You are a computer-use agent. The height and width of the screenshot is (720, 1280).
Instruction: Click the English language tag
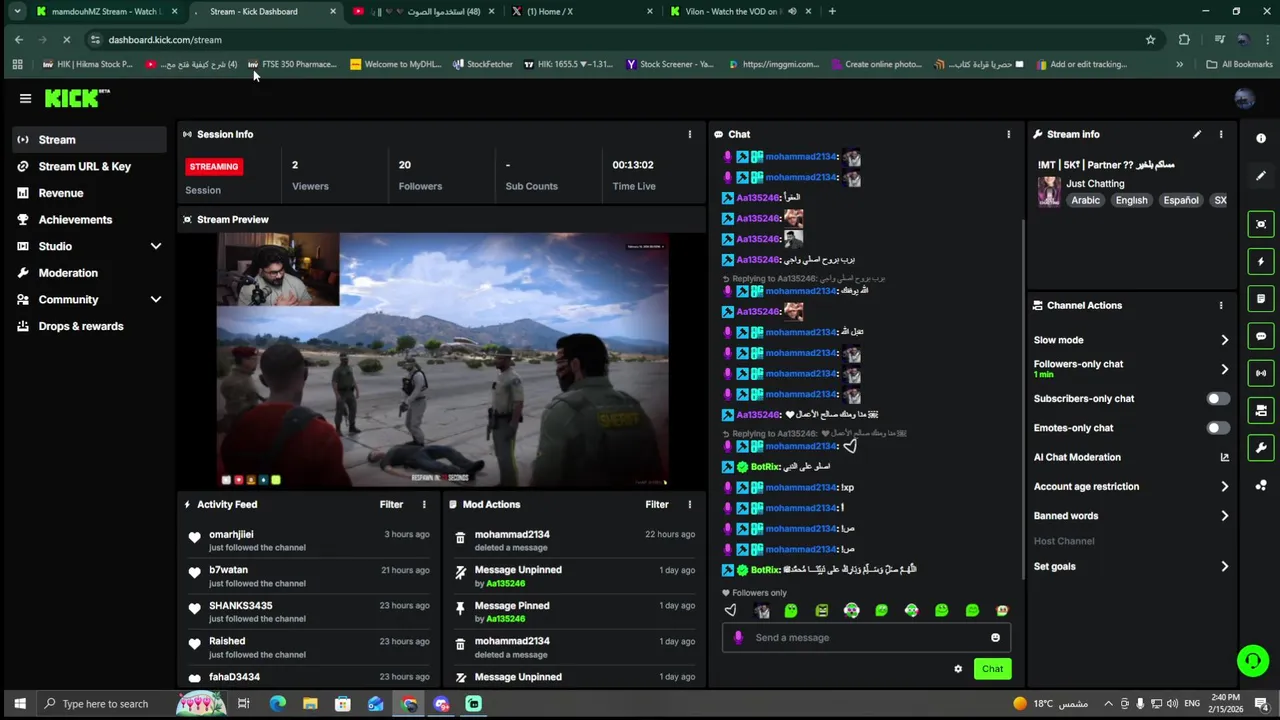(x=1131, y=200)
